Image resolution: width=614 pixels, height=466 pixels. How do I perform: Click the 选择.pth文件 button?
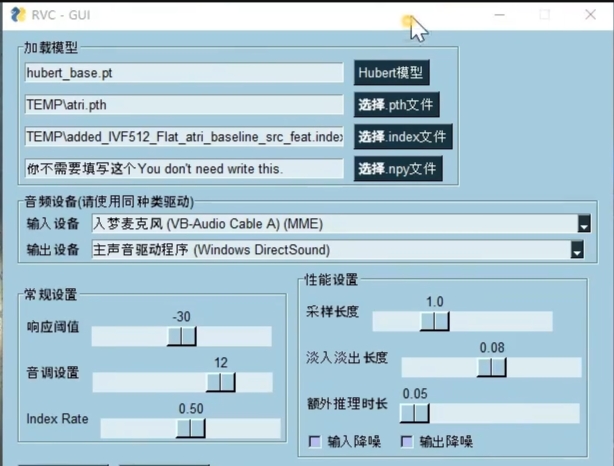pyautogui.click(x=397, y=105)
